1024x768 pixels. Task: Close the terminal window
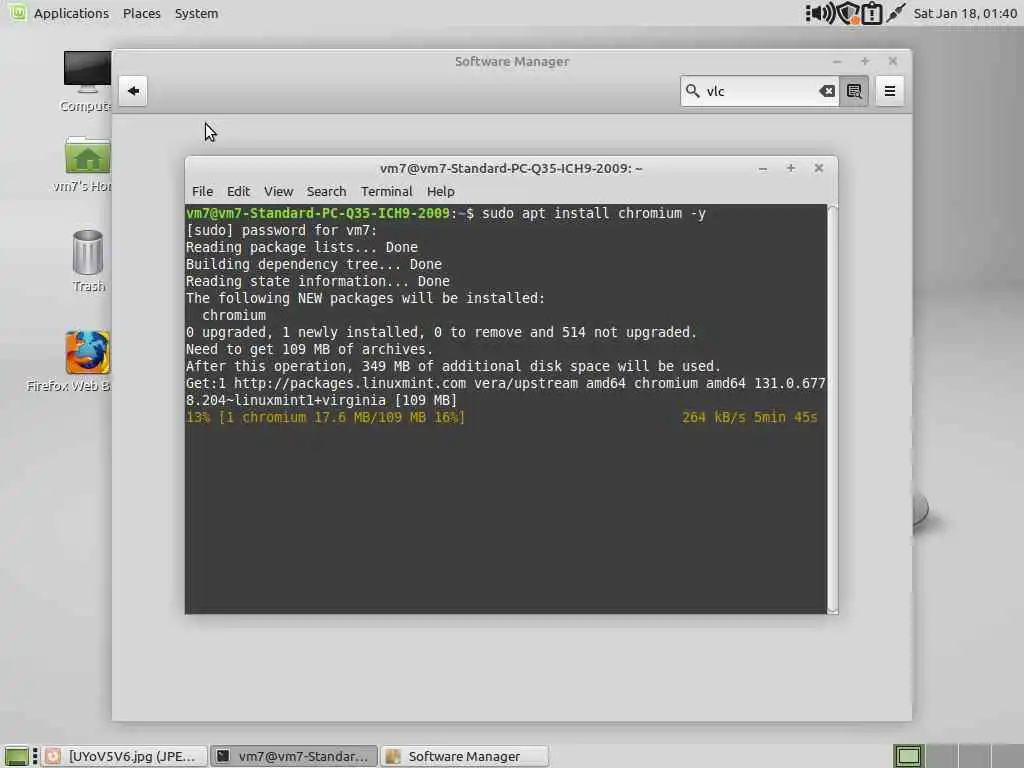coord(818,168)
